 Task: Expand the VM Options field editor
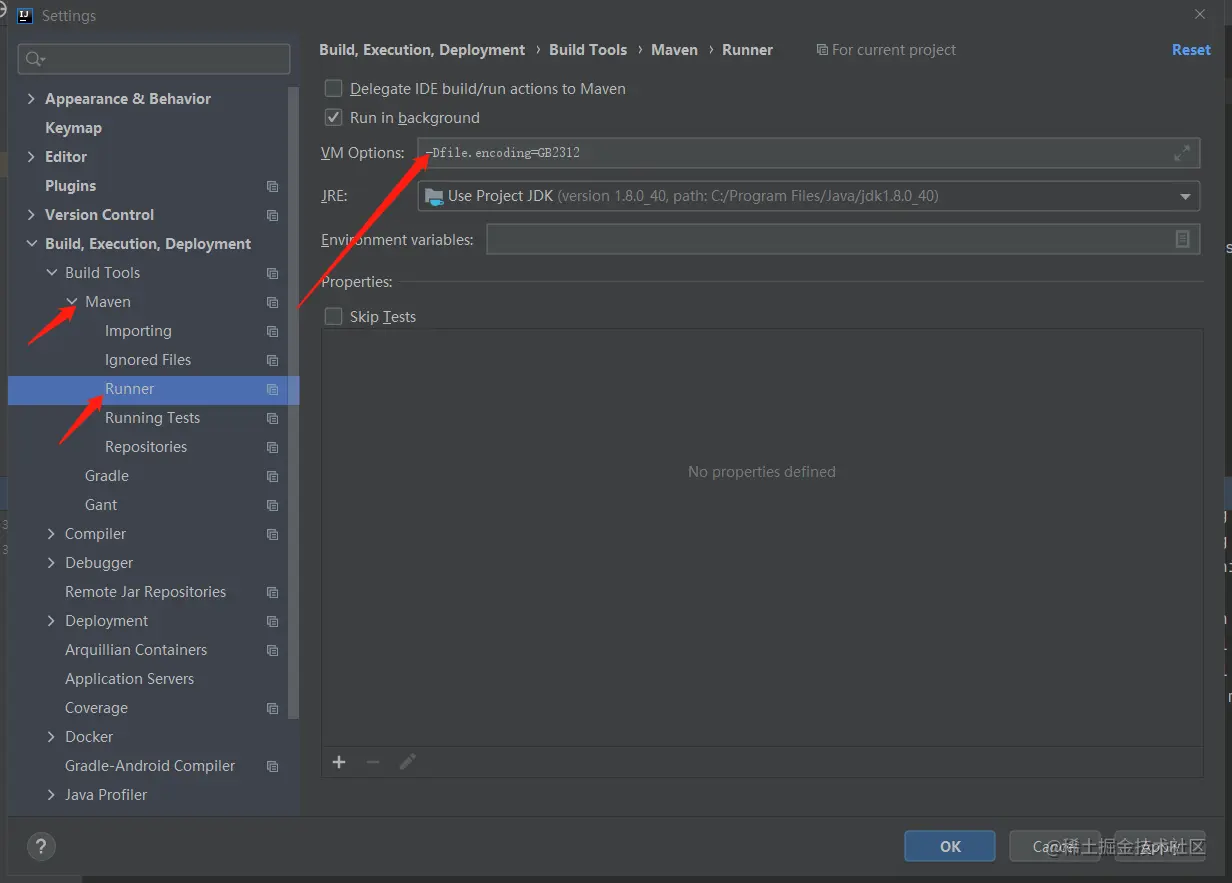pos(1182,153)
